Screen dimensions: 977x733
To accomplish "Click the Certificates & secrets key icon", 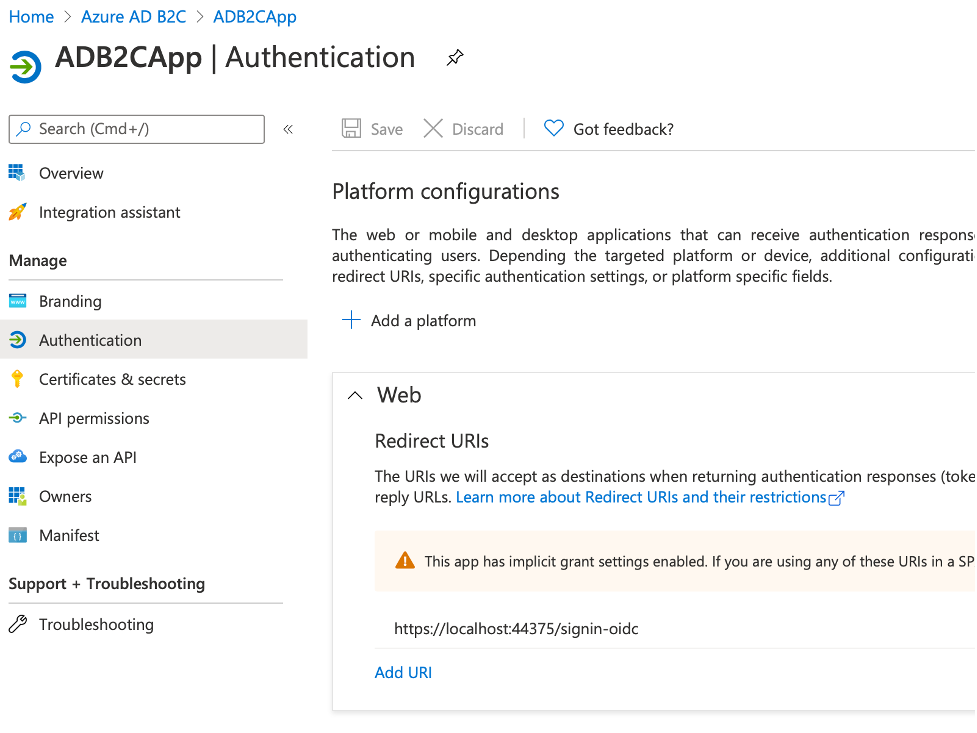I will [17, 379].
